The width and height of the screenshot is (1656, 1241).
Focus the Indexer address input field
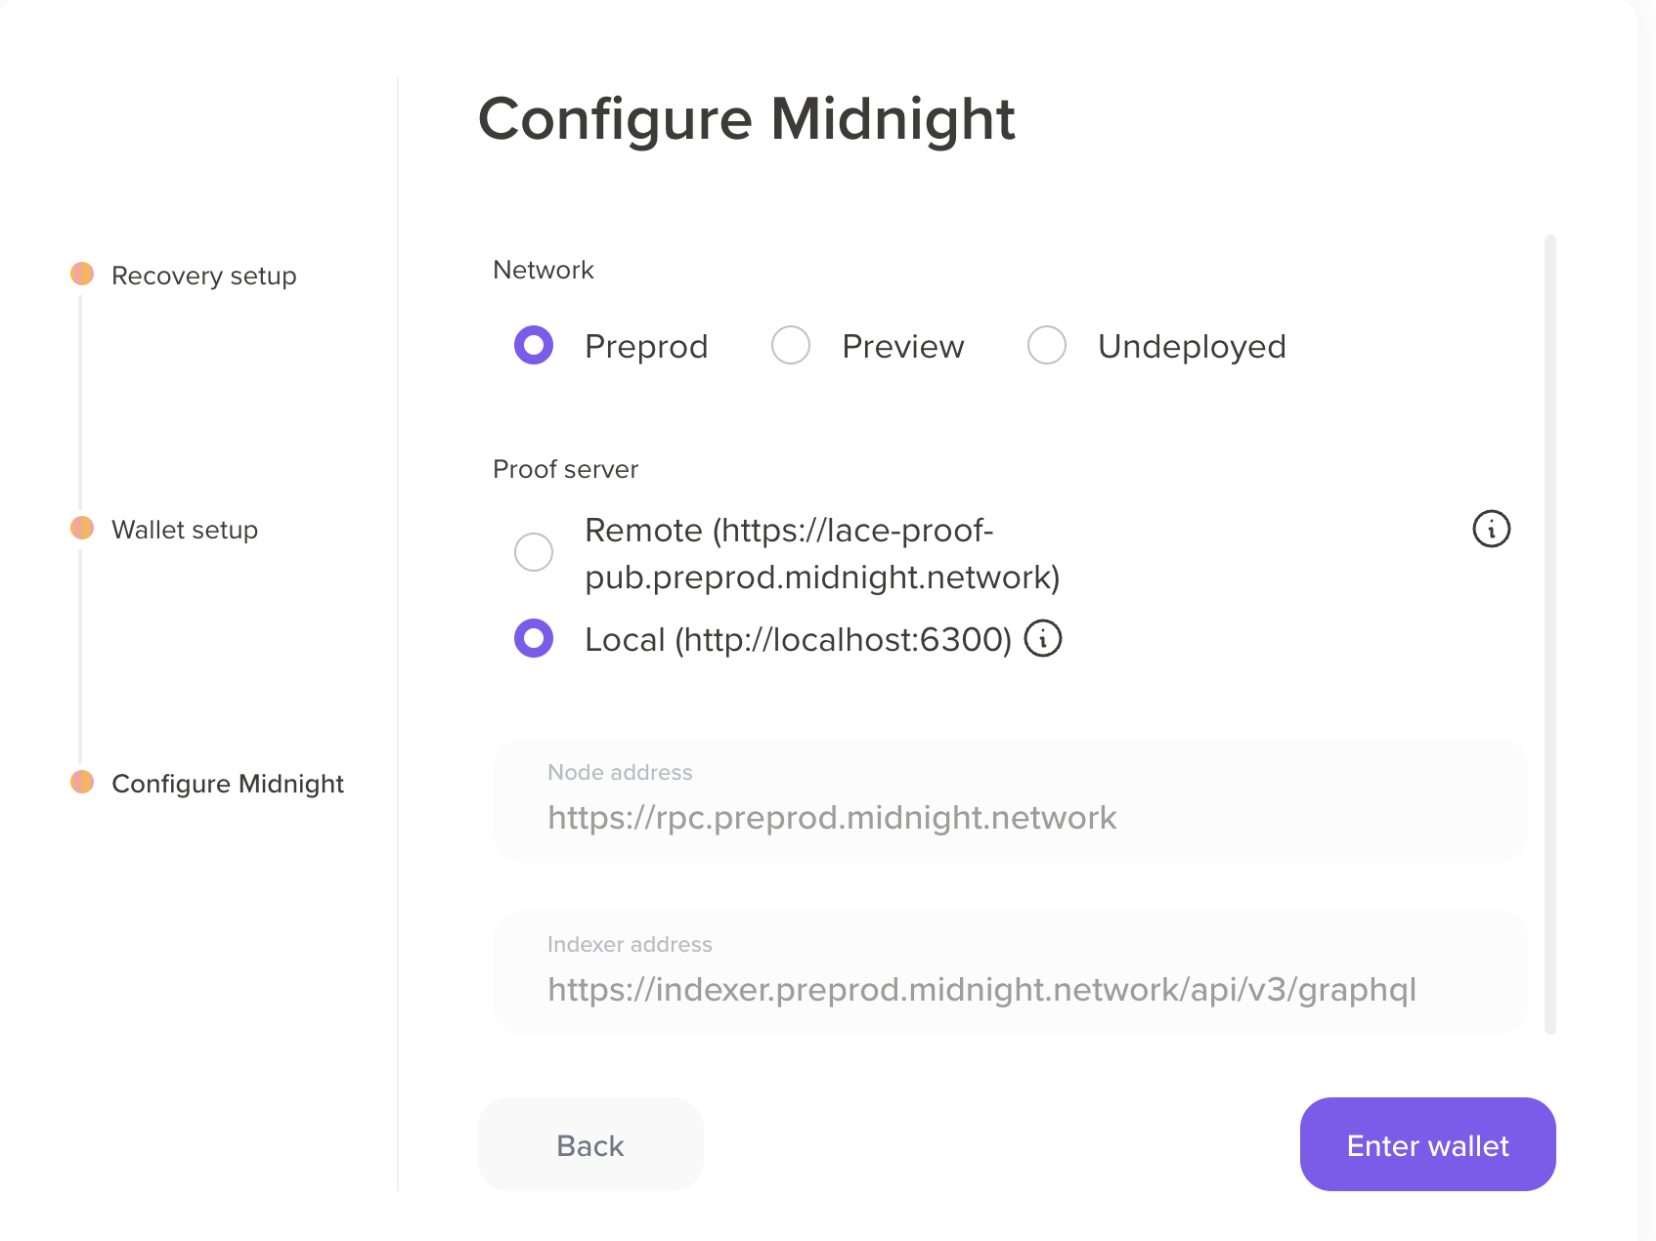(x=1010, y=989)
